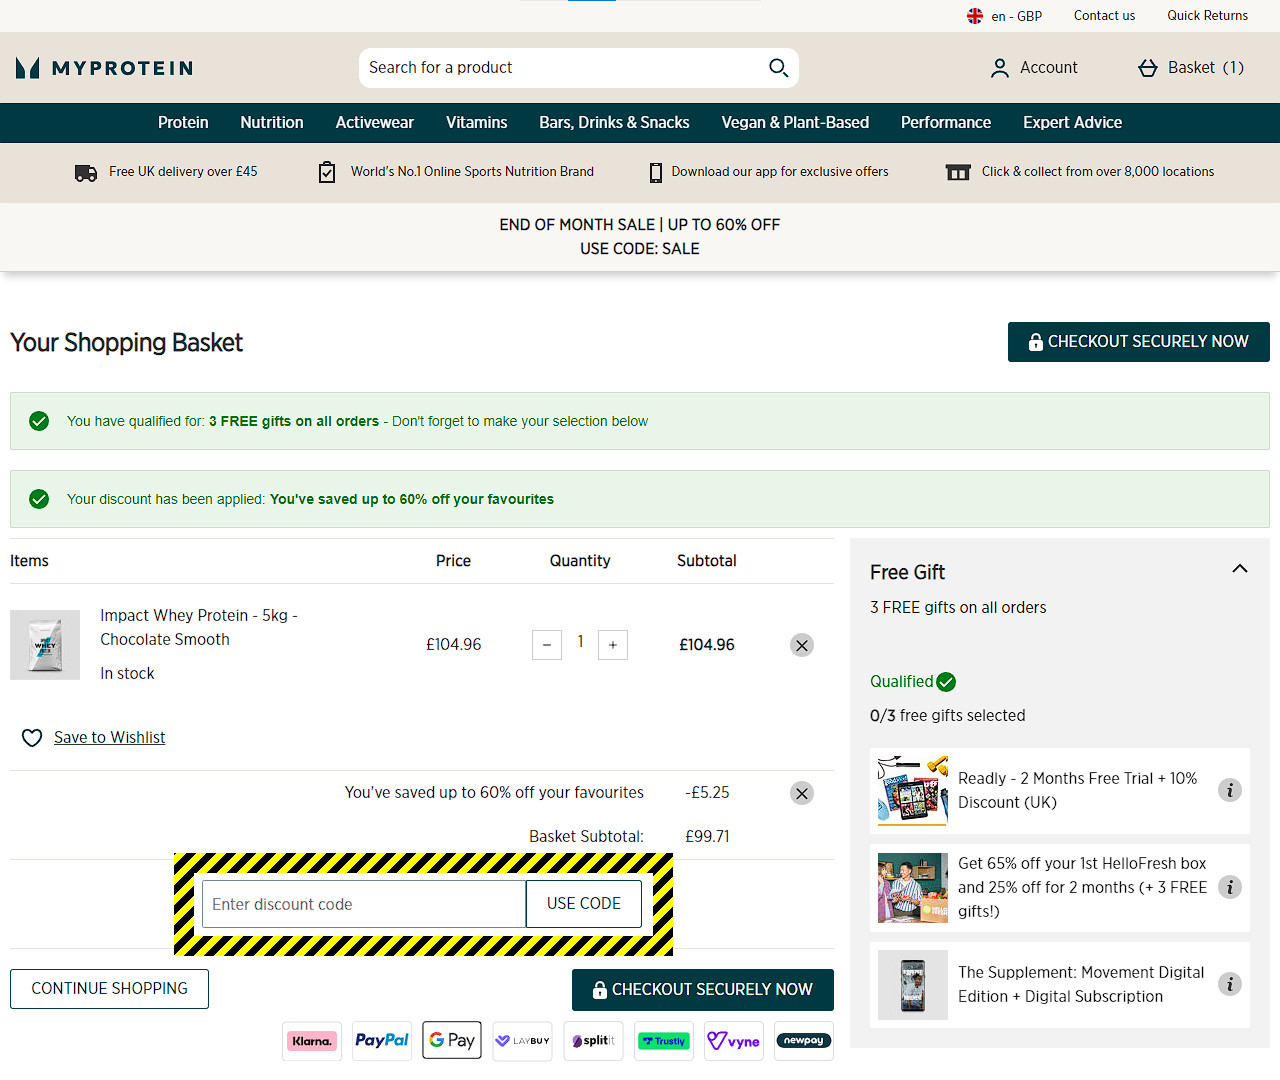This screenshot has width=1280, height=1080.
Task: Decrease quantity with minus button
Action: [547, 645]
